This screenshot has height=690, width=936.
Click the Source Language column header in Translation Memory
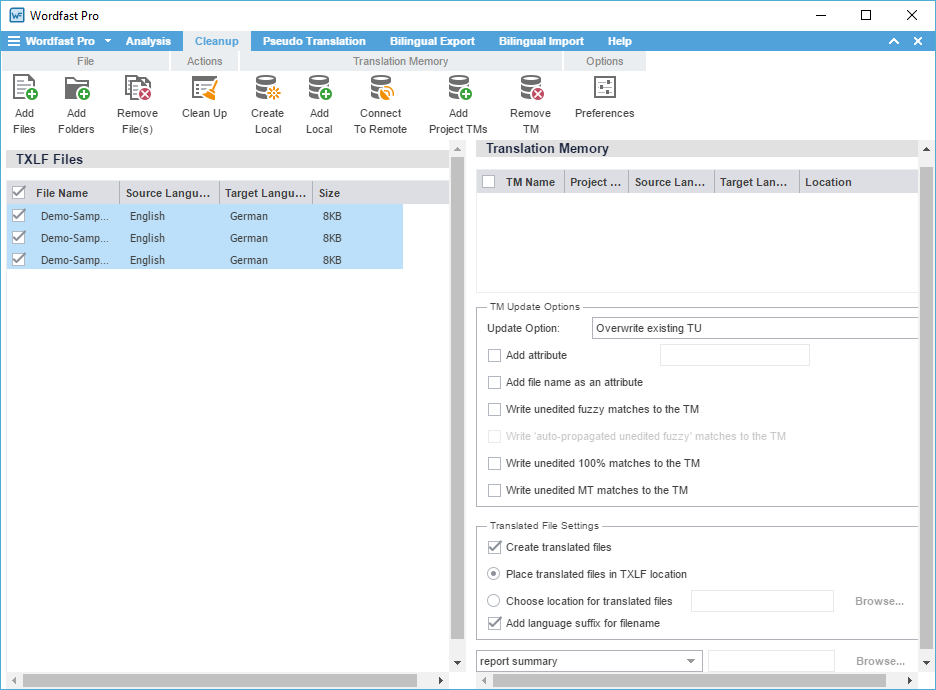click(670, 182)
